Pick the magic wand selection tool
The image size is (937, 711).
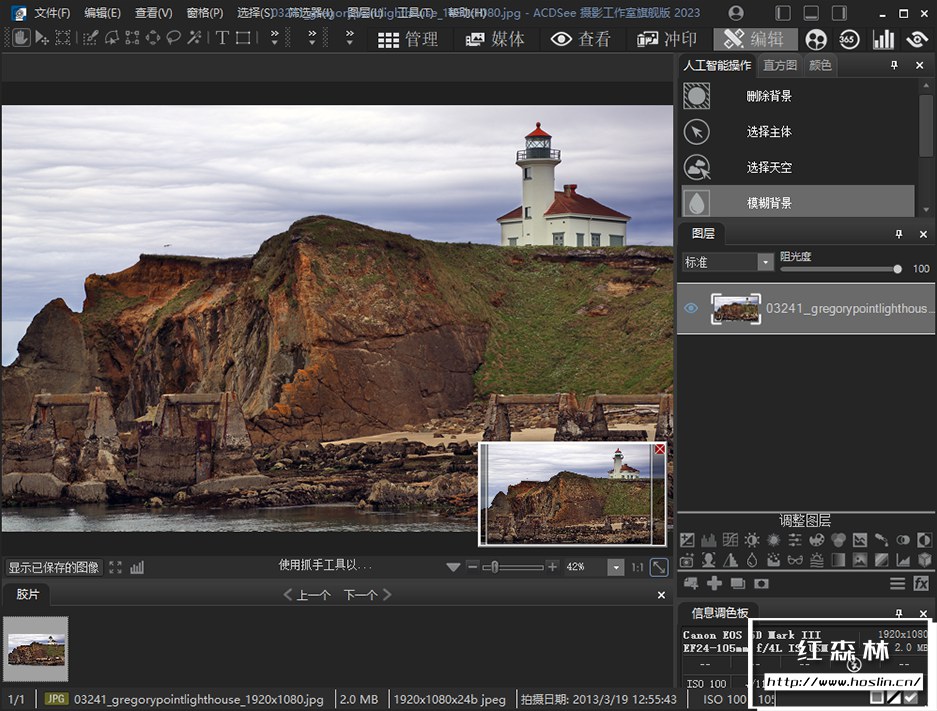(194, 38)
